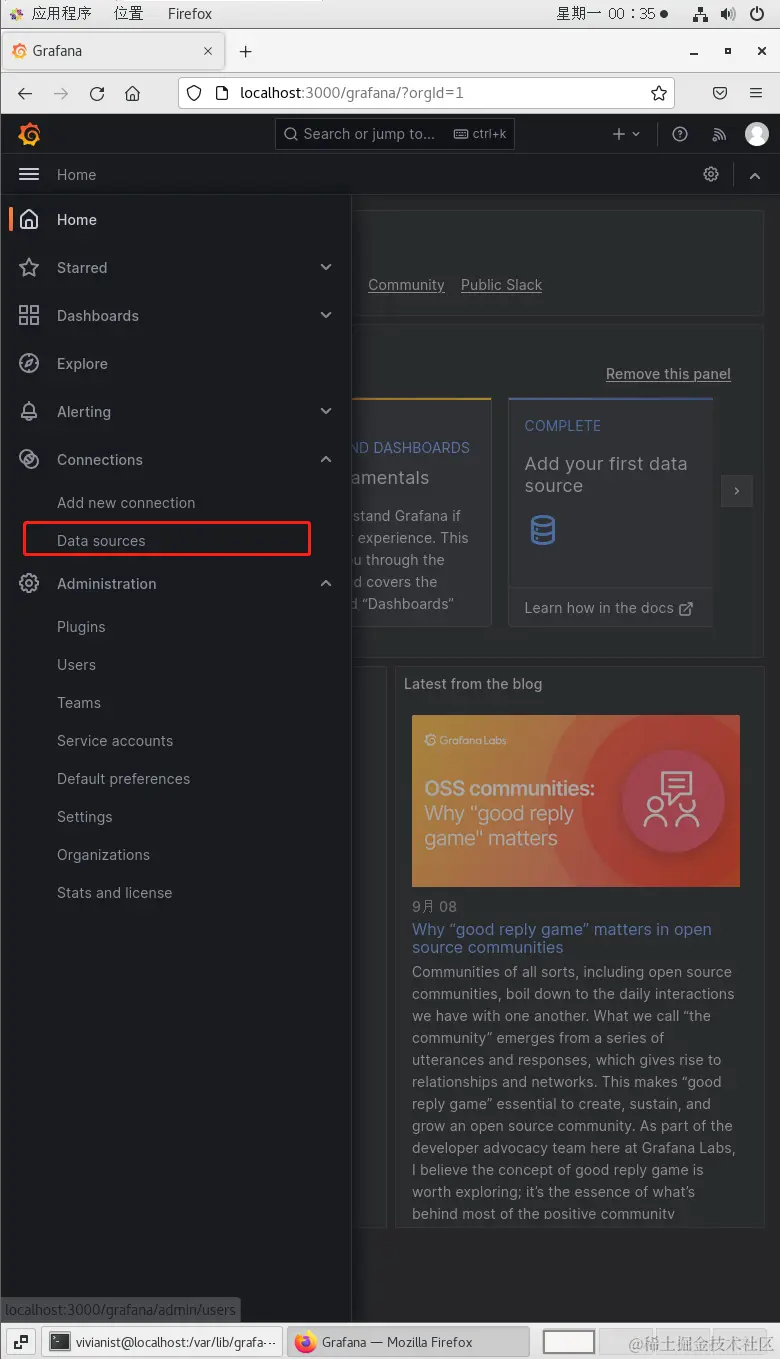This screenshot has width=780, height=1359.
Task: Open Explore in the sidebar
Action: (x=82, y=364)
